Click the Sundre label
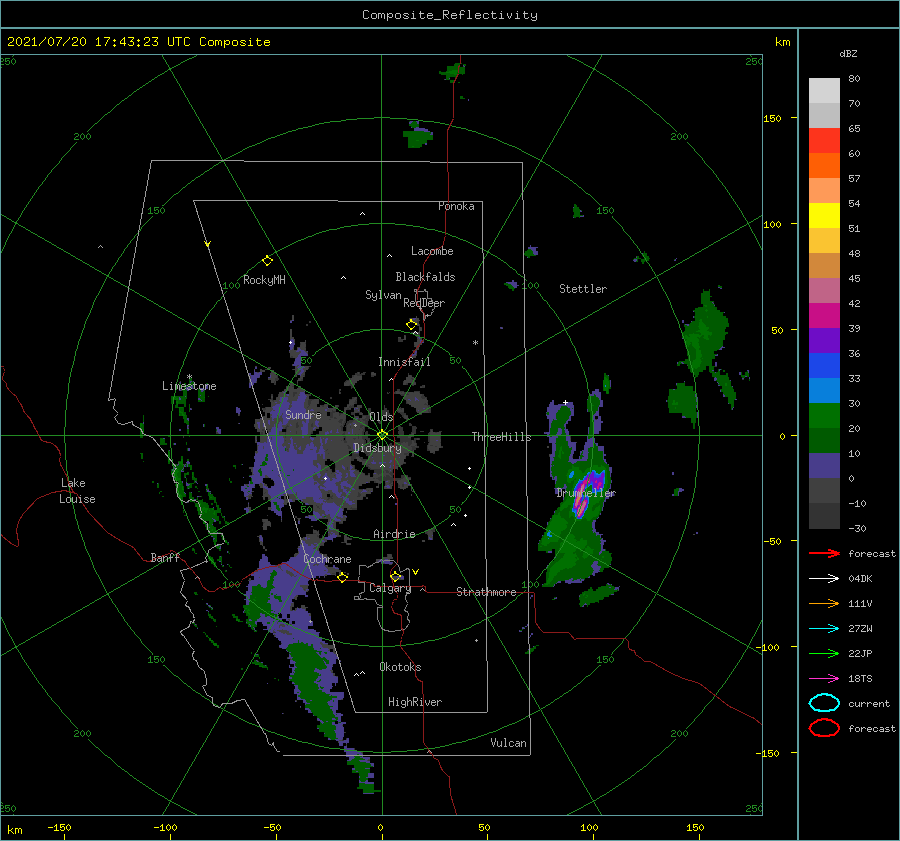This screenshot has height=841, width=900. [304, 414]
